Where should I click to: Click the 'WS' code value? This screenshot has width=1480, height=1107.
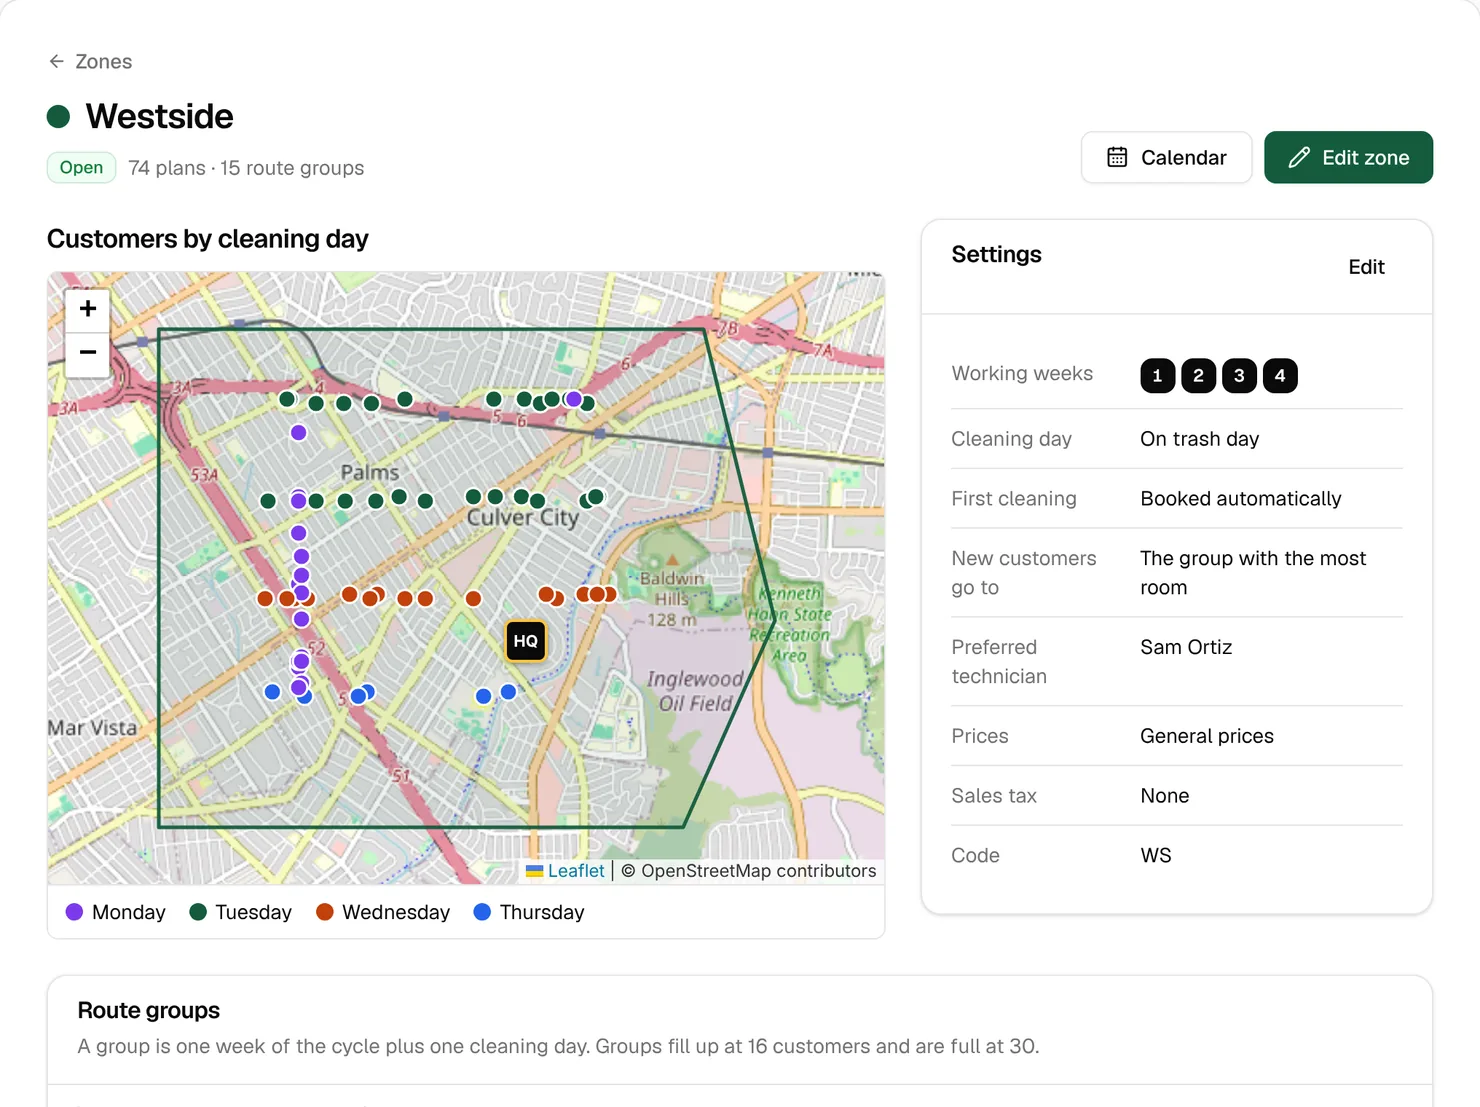[x=1155, y=856]
